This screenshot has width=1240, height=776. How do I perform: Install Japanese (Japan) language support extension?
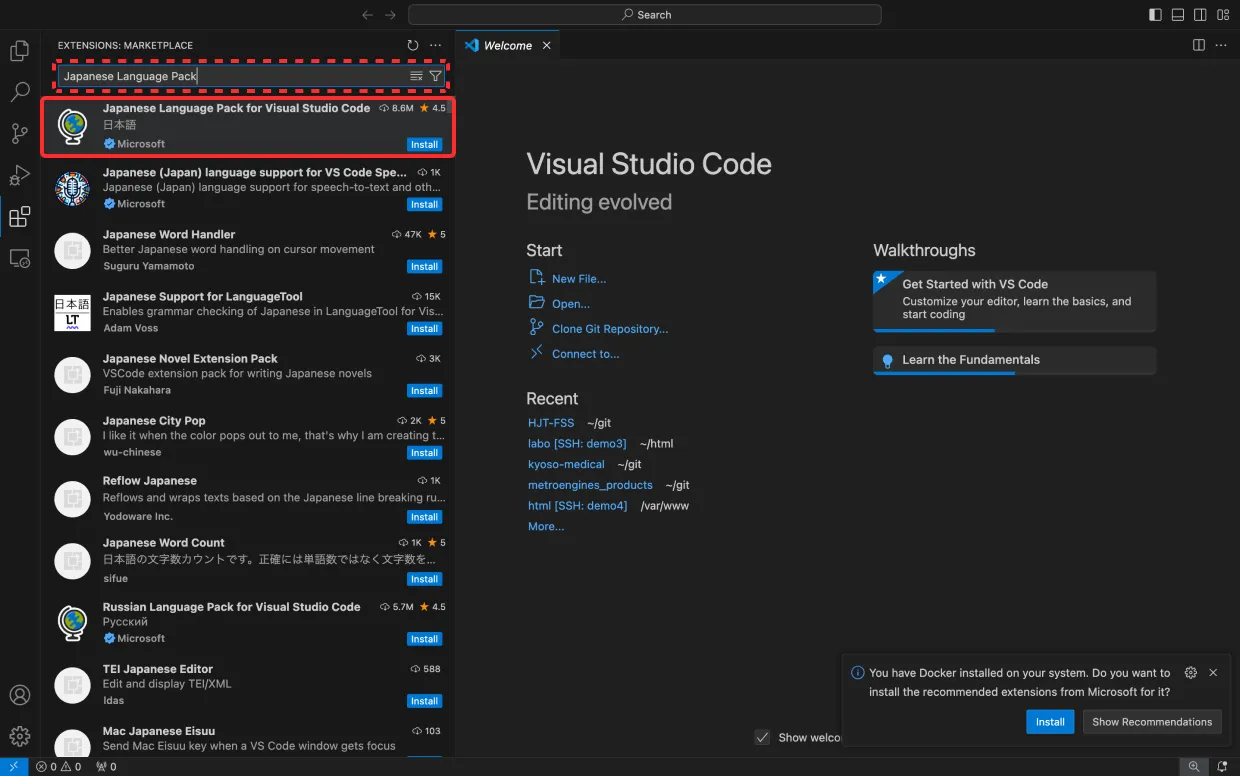(424, 204)
